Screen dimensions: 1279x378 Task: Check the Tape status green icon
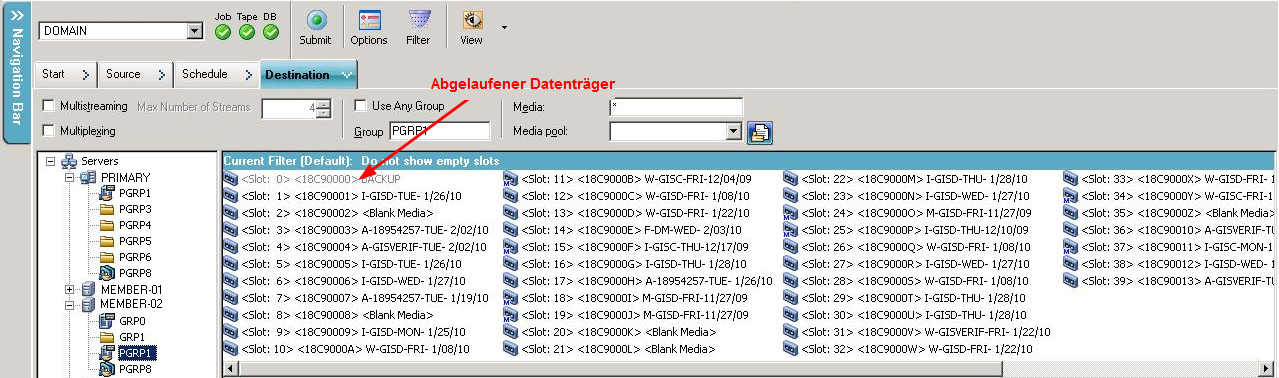click(x=247, y=32)
